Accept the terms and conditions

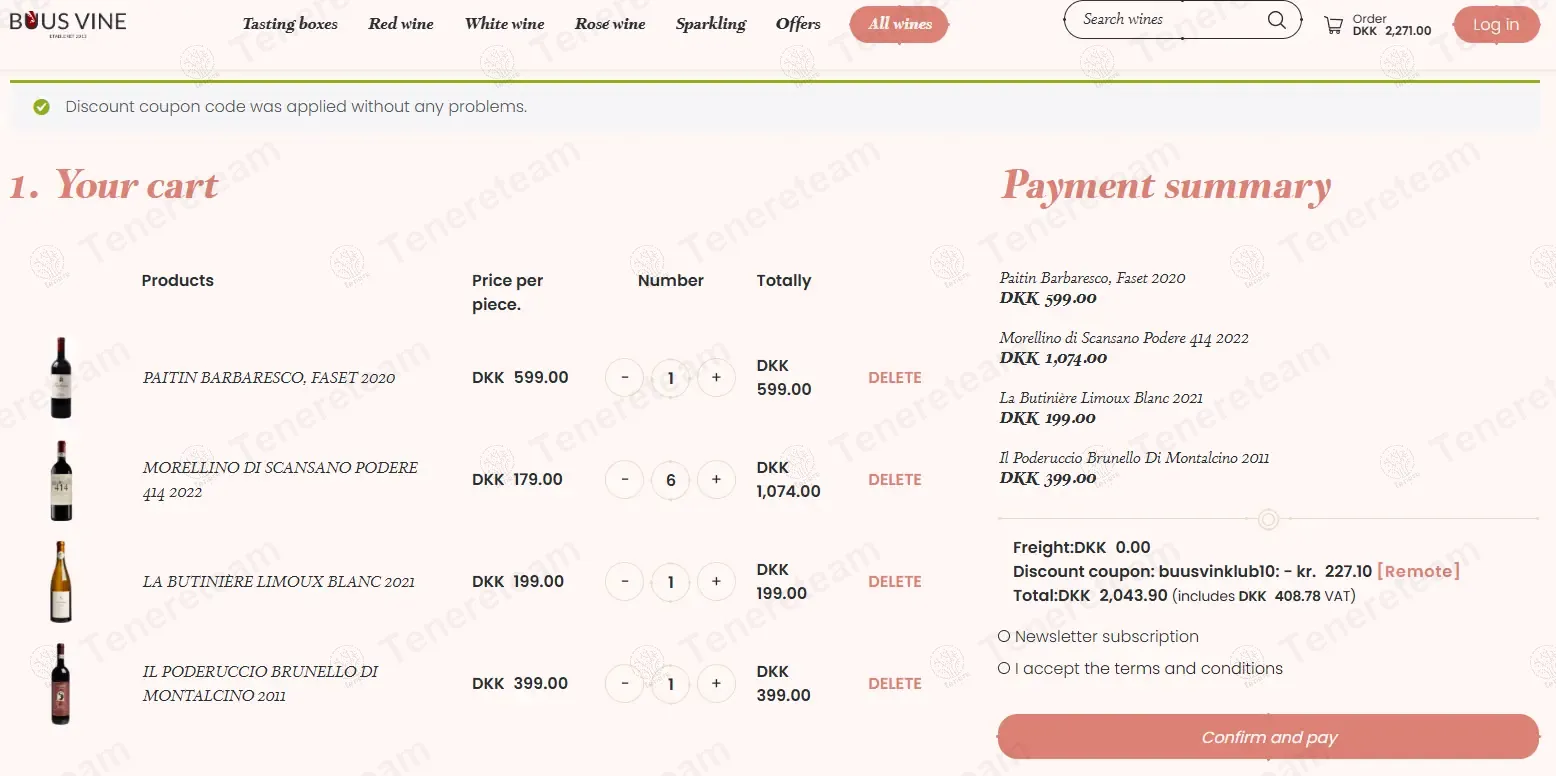1004,669
